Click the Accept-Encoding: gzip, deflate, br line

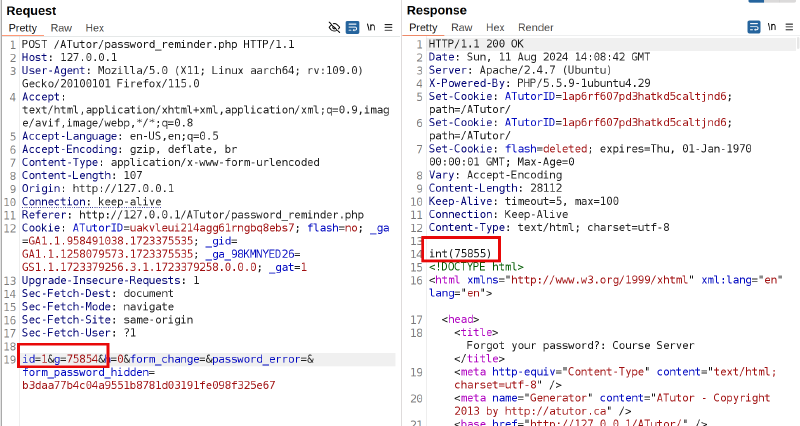click(x=130, y=149)
